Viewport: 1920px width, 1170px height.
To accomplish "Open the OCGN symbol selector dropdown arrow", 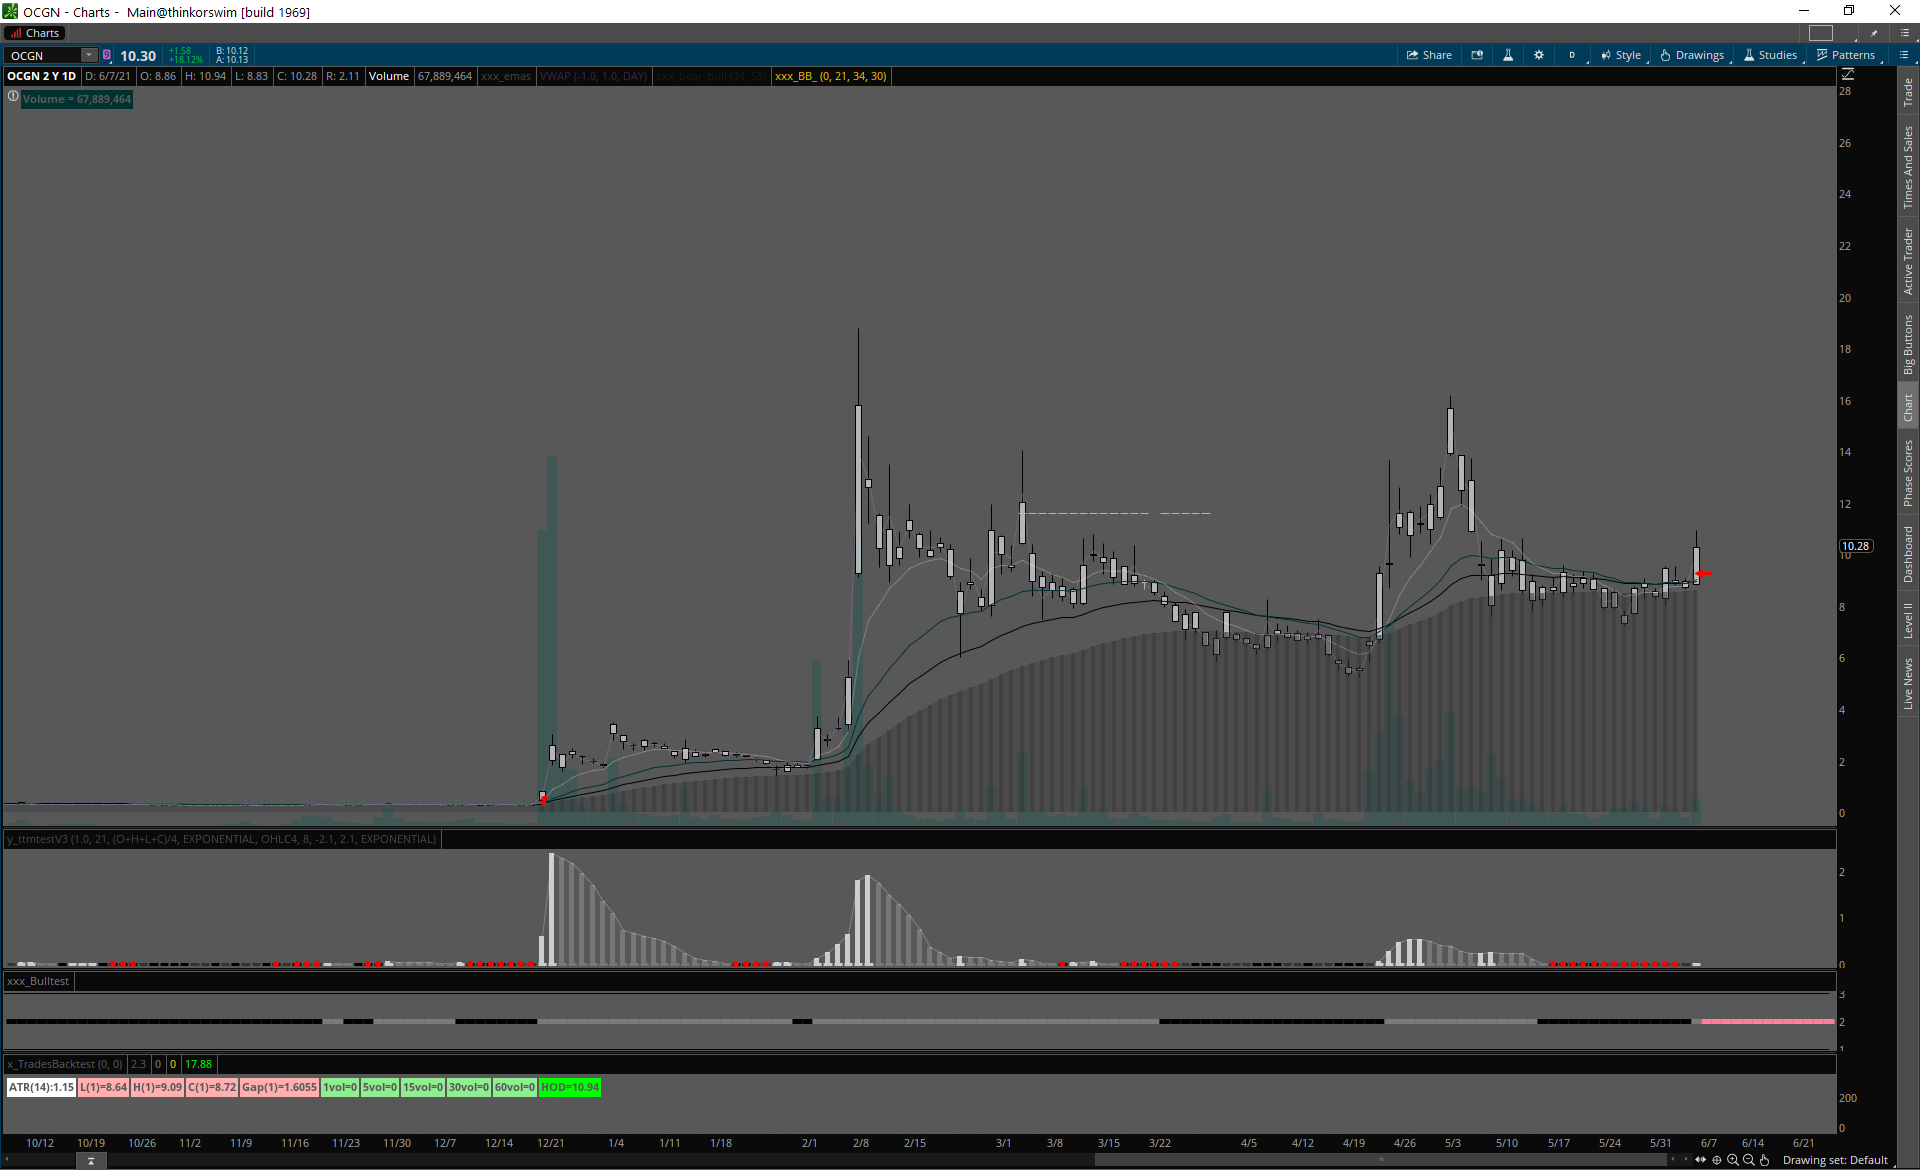I will [89, 55].
